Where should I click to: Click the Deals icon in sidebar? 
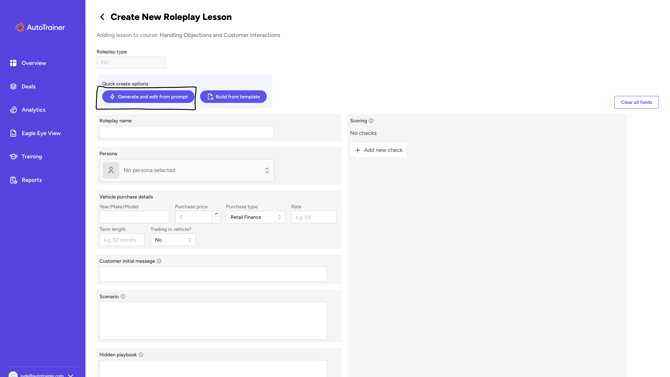tap(13, 86)
